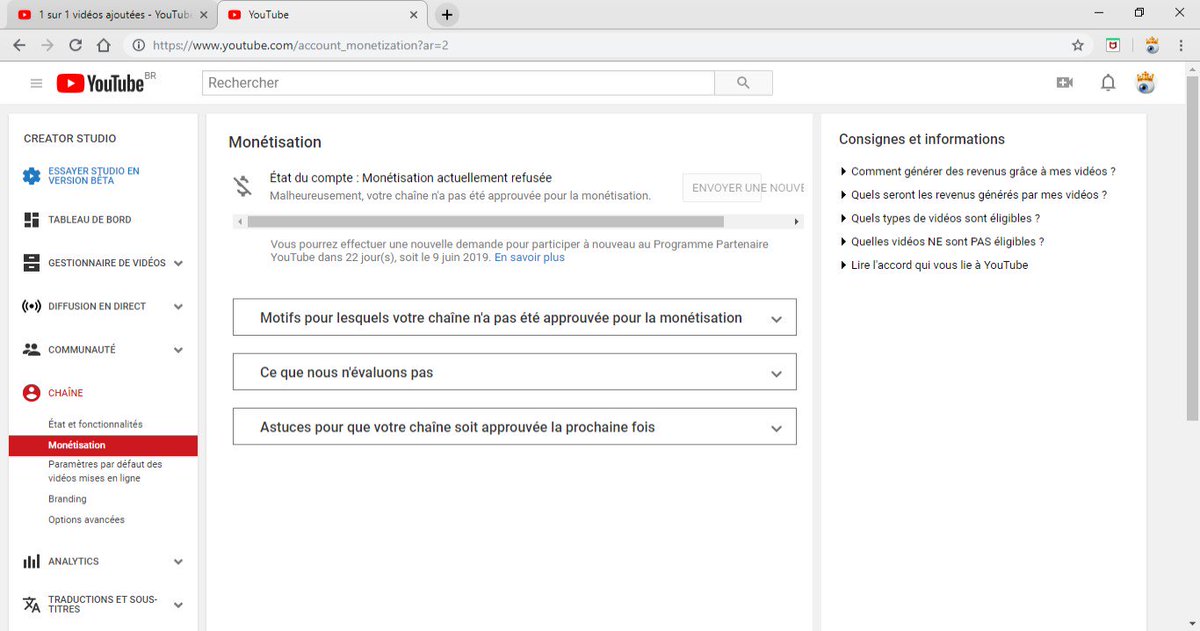Viewport: 1200px width, 631px height.
Task: Expand Lire l'accord qui vous lie
Action: (x=933, y=265)
